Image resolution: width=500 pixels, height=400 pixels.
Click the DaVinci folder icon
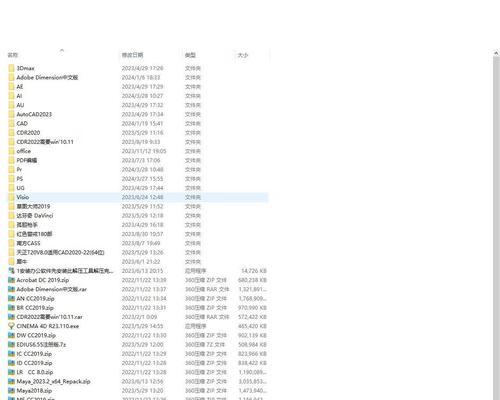[x=11, y=216]
